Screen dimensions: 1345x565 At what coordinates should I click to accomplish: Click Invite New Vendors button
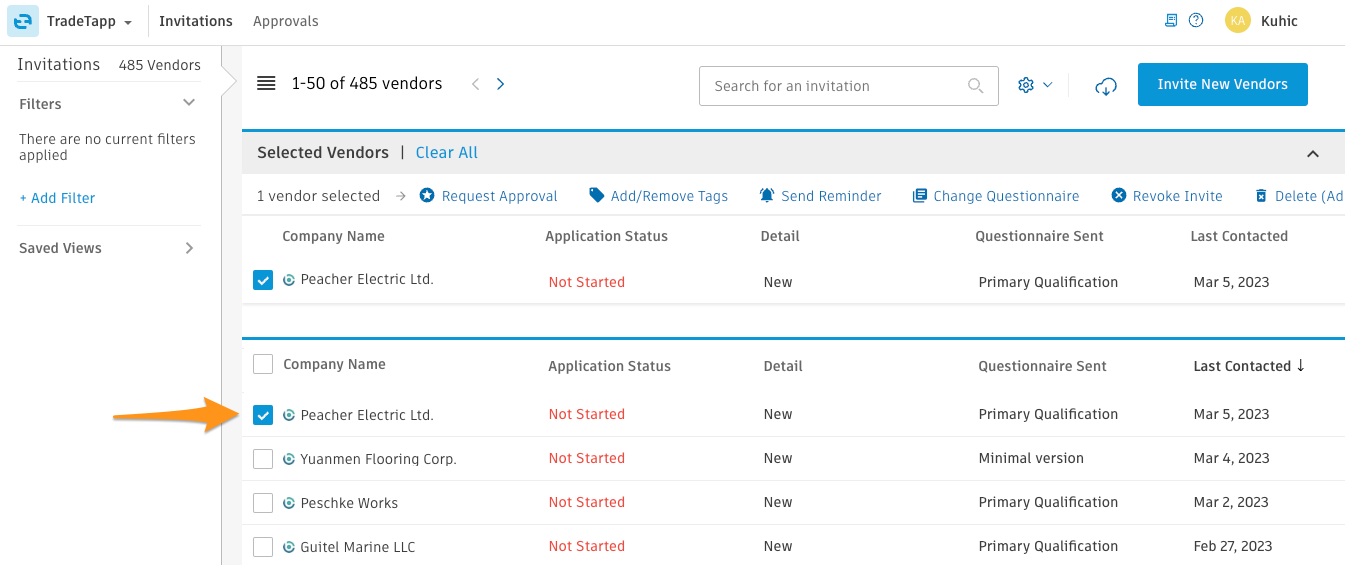click(x=1223, y=85)
